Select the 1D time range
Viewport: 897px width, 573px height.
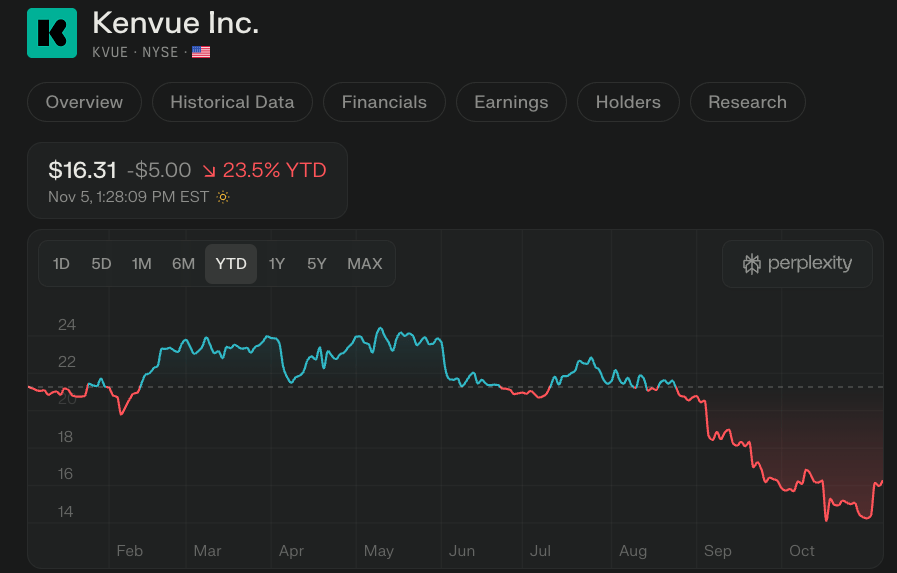click(x=61, y=264)
